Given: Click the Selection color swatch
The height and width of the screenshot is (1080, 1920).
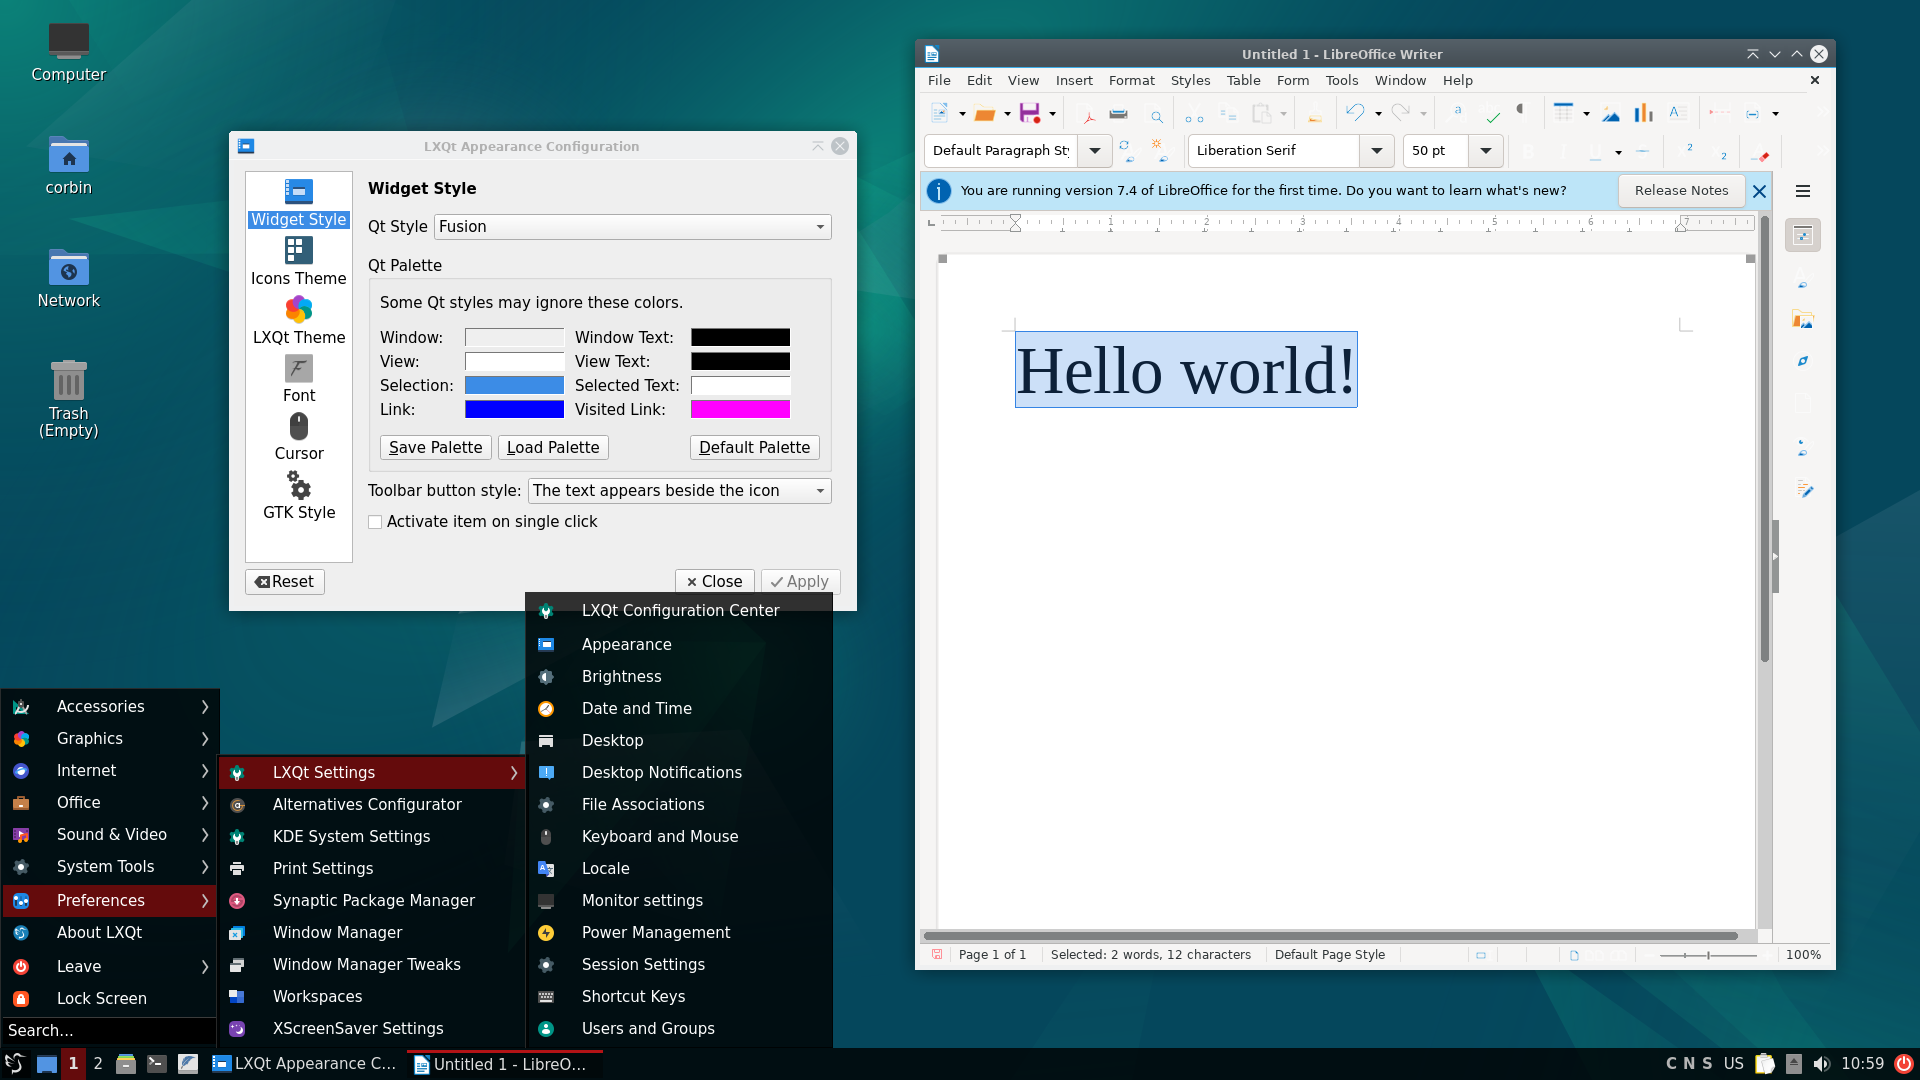Looking at the screenshot, I should 514,385.
